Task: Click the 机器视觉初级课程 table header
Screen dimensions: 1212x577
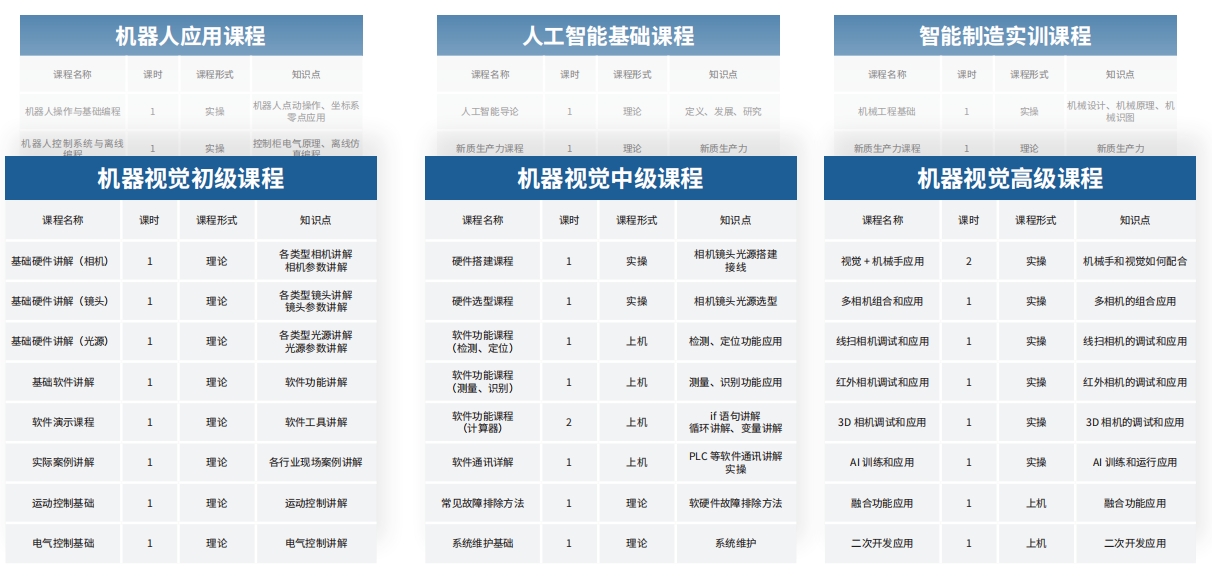Action: point(190,179)
